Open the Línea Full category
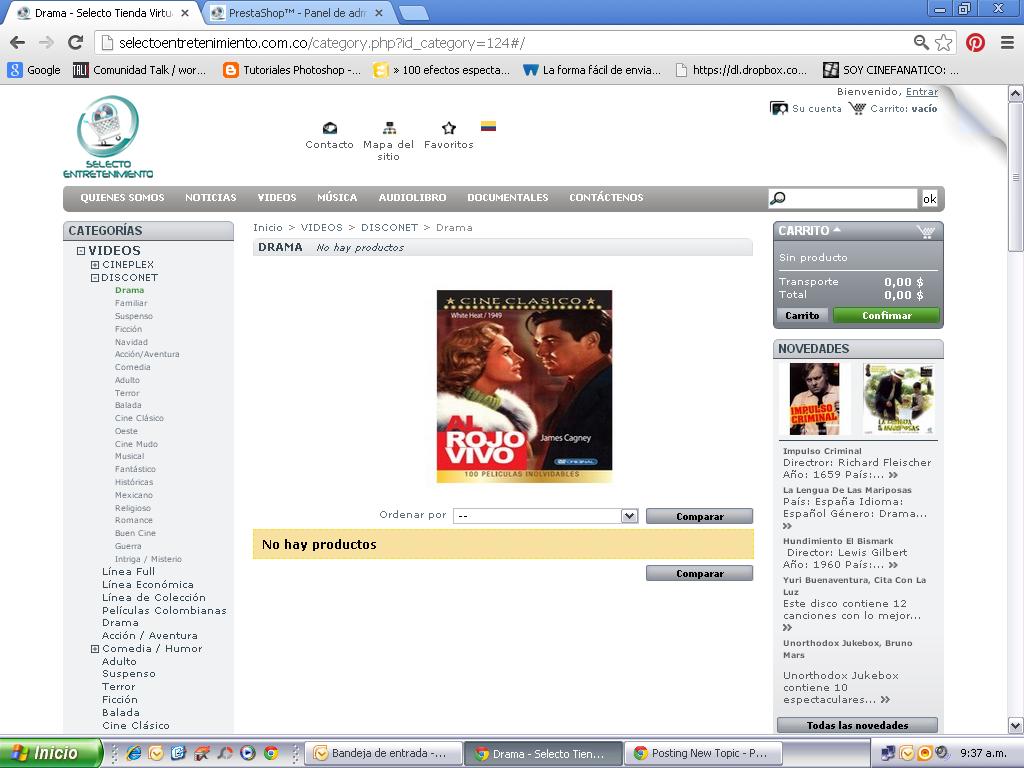 pos(129,571)
